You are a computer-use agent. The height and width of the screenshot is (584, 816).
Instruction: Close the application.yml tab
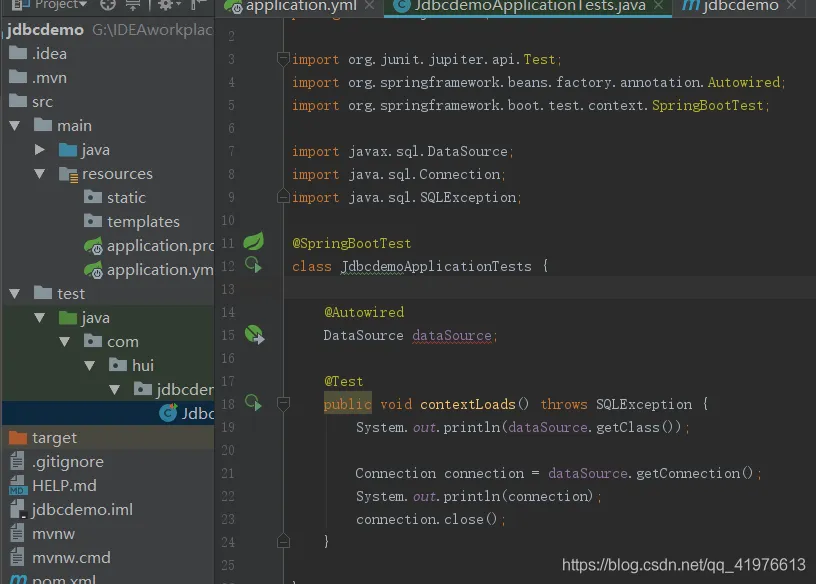tap(369, 5)
